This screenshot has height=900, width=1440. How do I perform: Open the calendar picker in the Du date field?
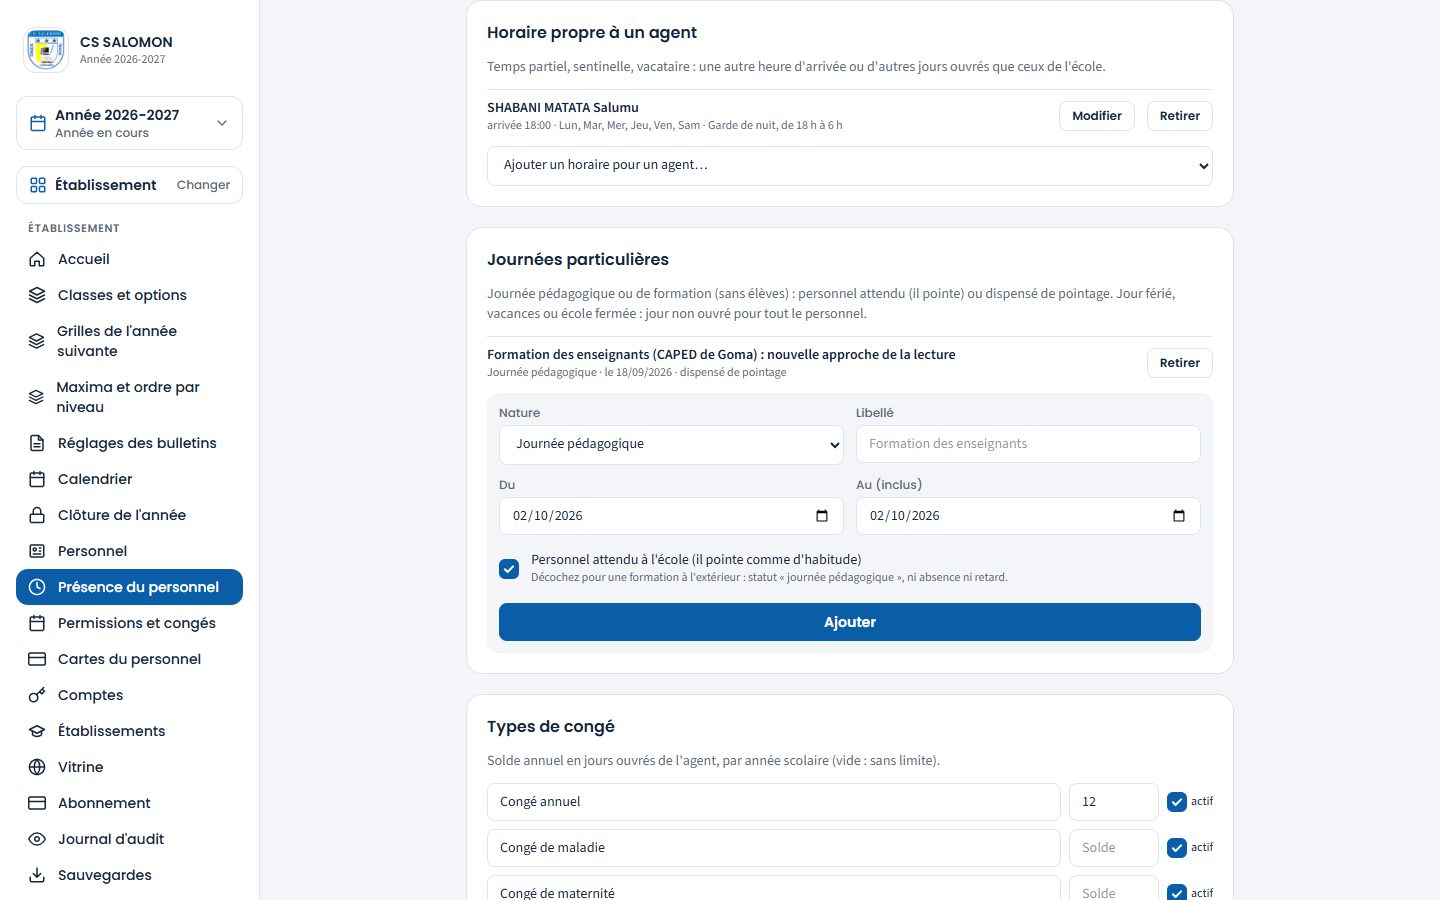point(822,516)
